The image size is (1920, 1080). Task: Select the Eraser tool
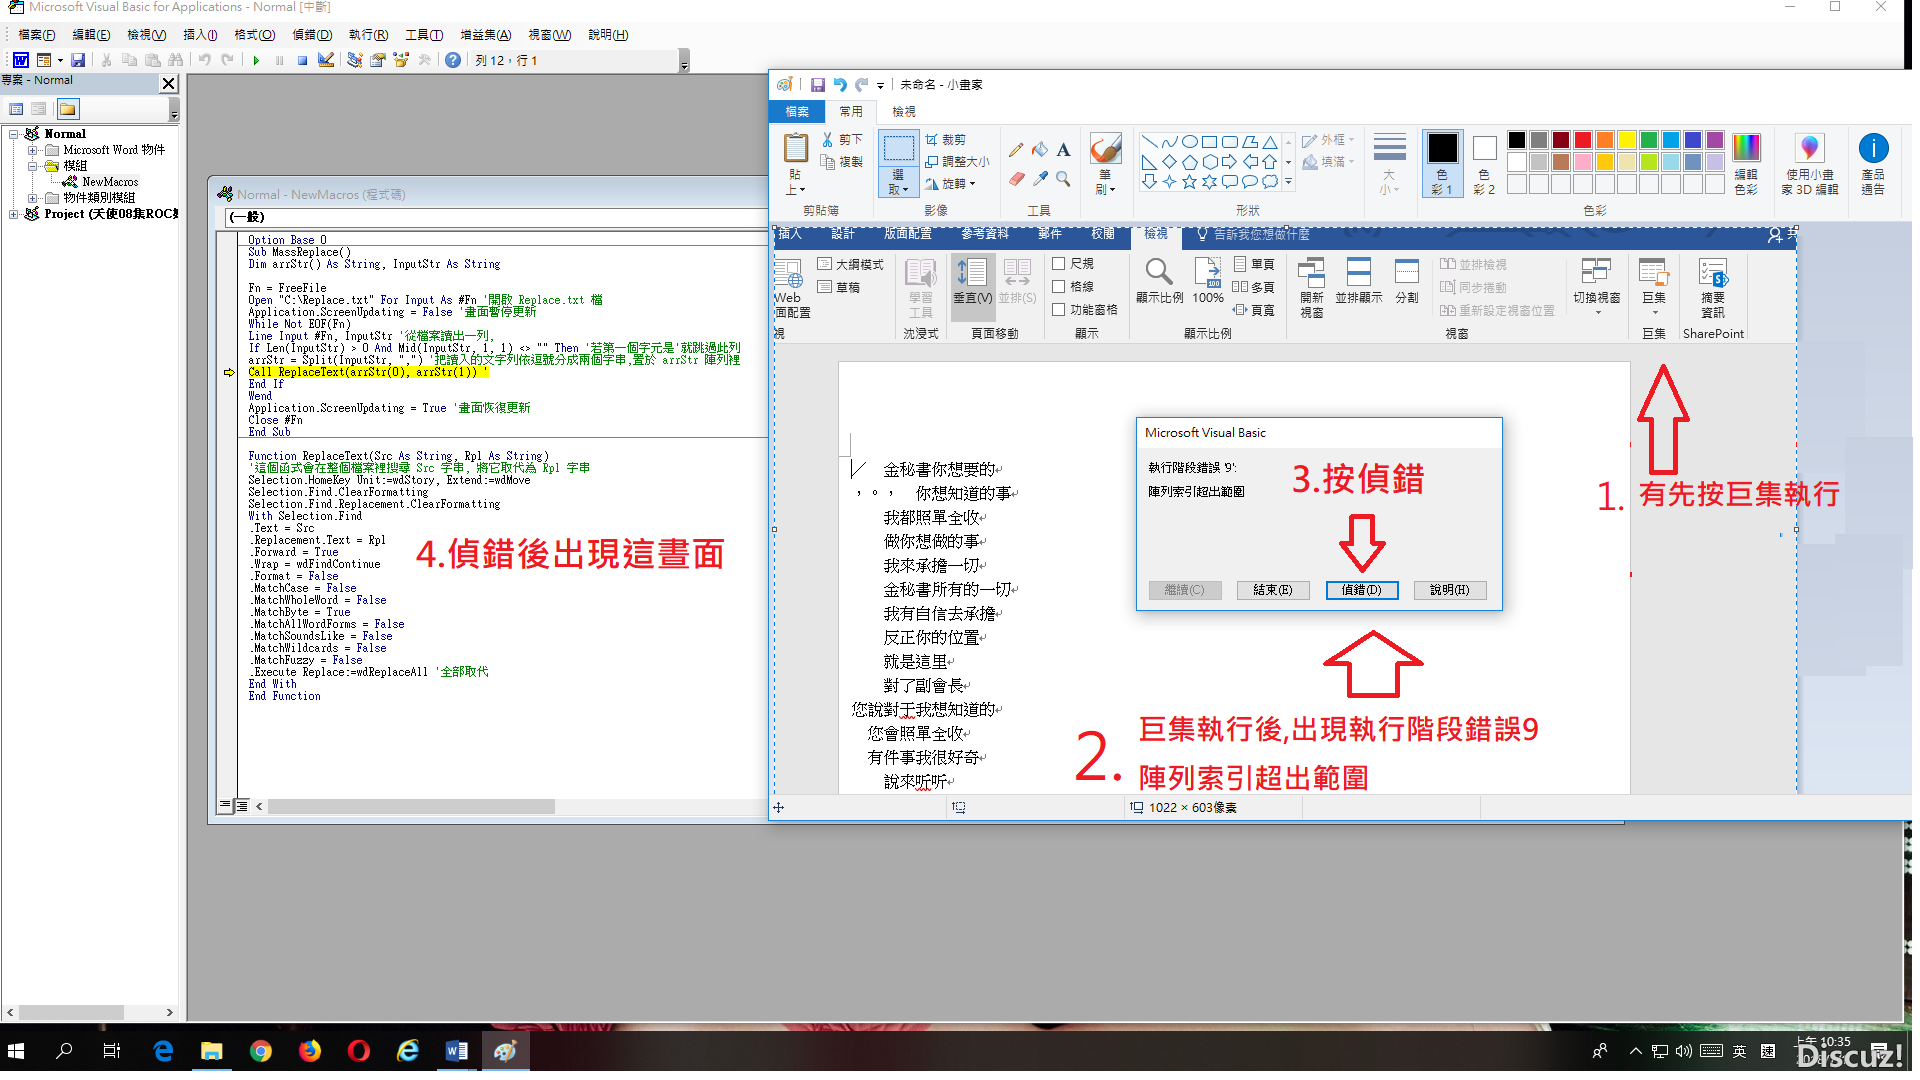1016,178
